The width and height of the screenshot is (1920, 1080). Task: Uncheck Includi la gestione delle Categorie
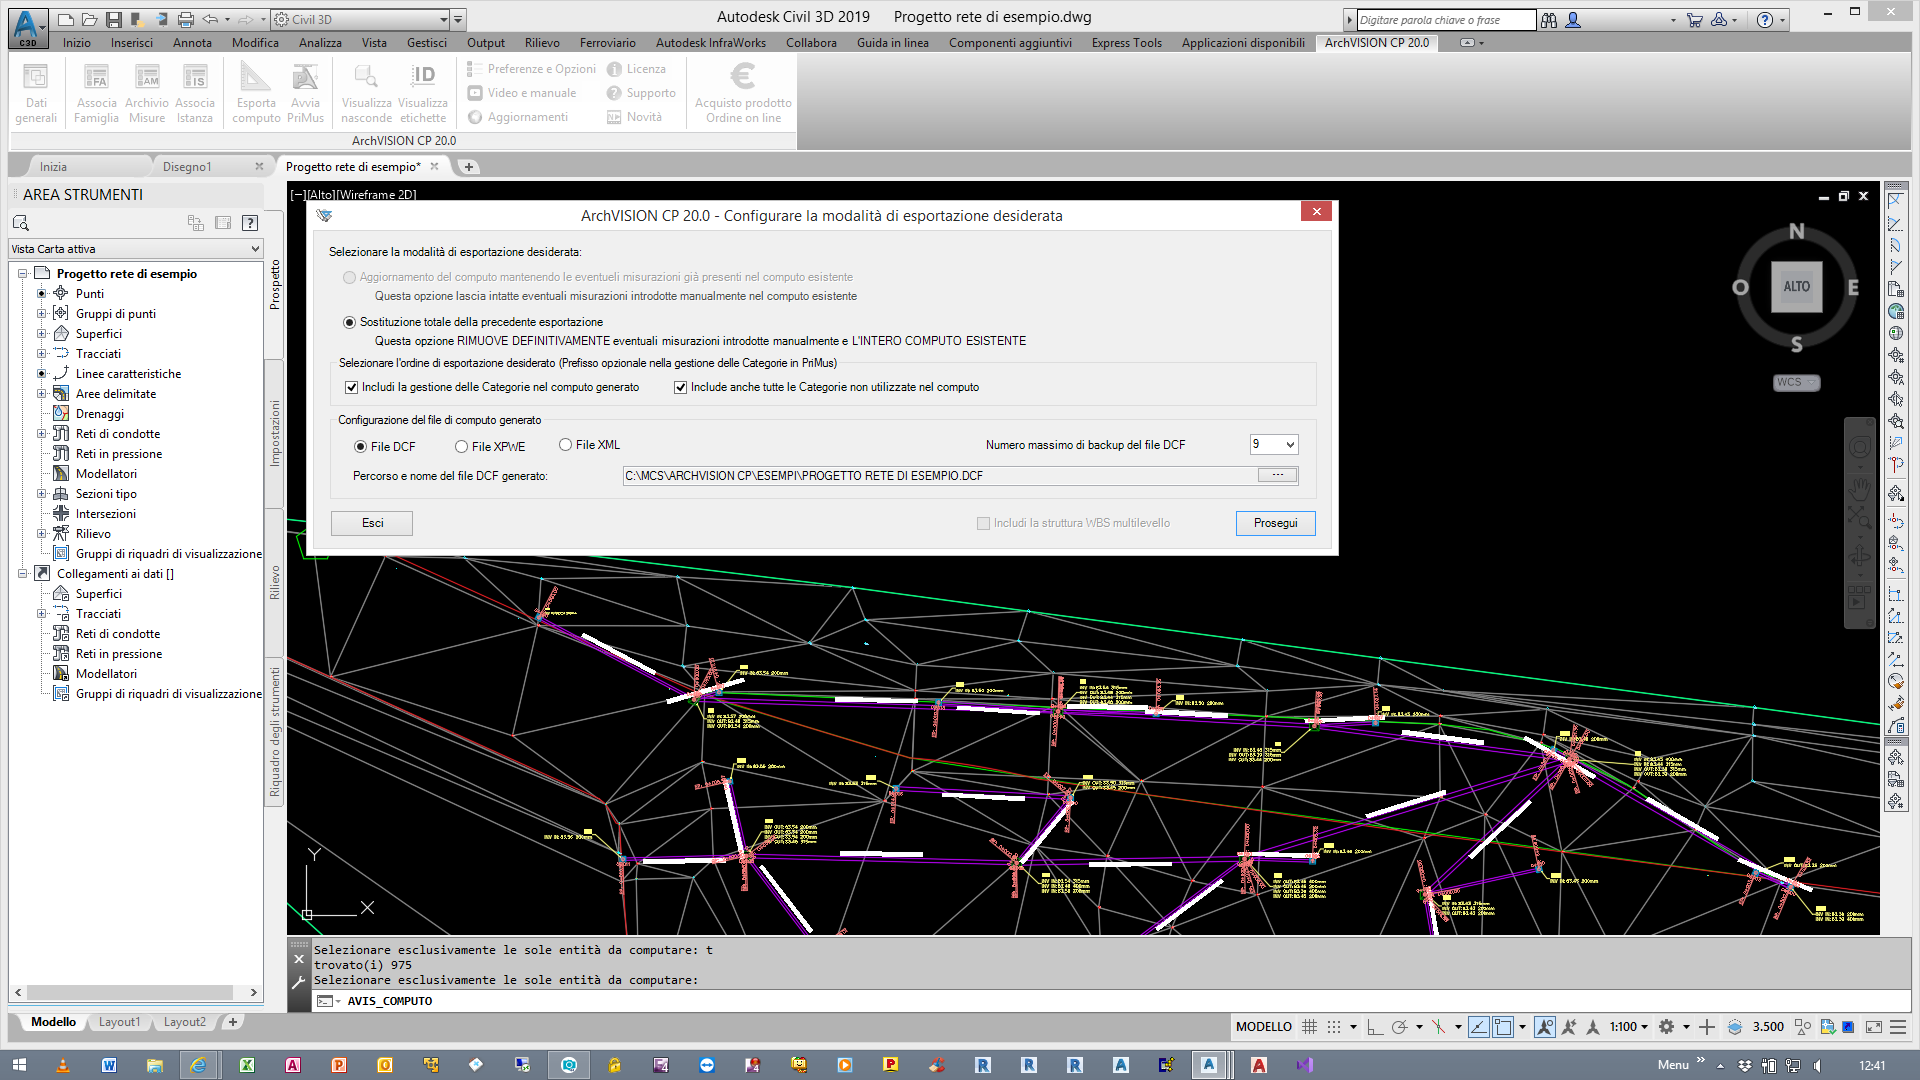click(x=351, y=388)
